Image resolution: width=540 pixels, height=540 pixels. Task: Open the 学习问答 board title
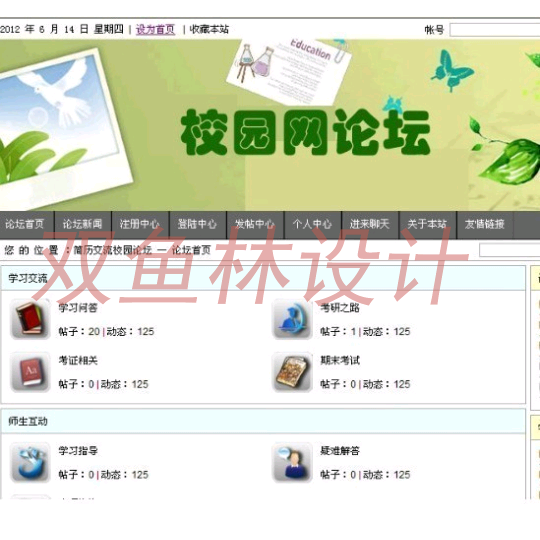point(78,308)
